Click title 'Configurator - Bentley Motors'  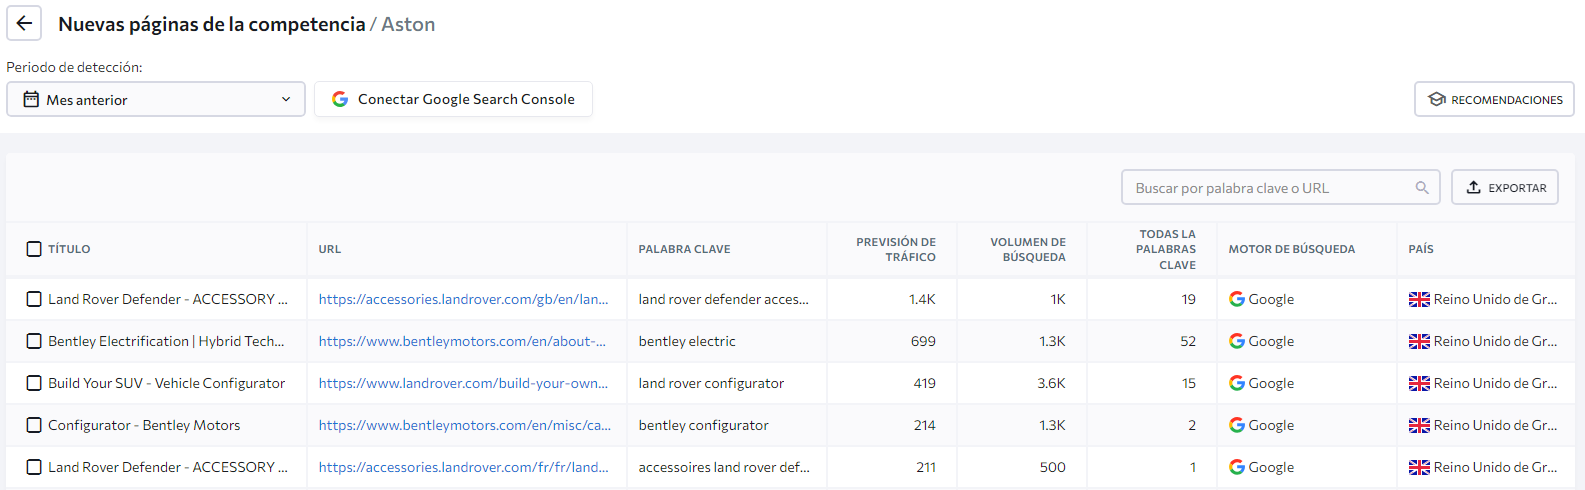144,425
